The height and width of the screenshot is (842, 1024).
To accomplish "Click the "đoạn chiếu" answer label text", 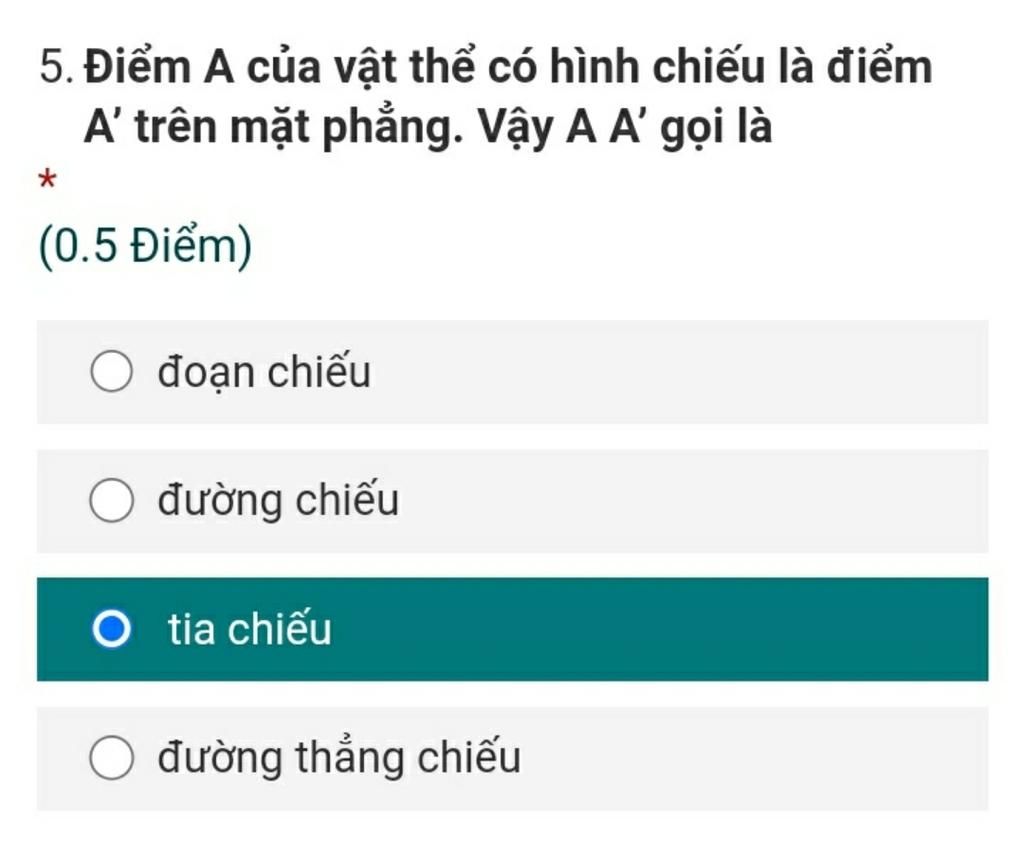I will [x=264, y=372].
